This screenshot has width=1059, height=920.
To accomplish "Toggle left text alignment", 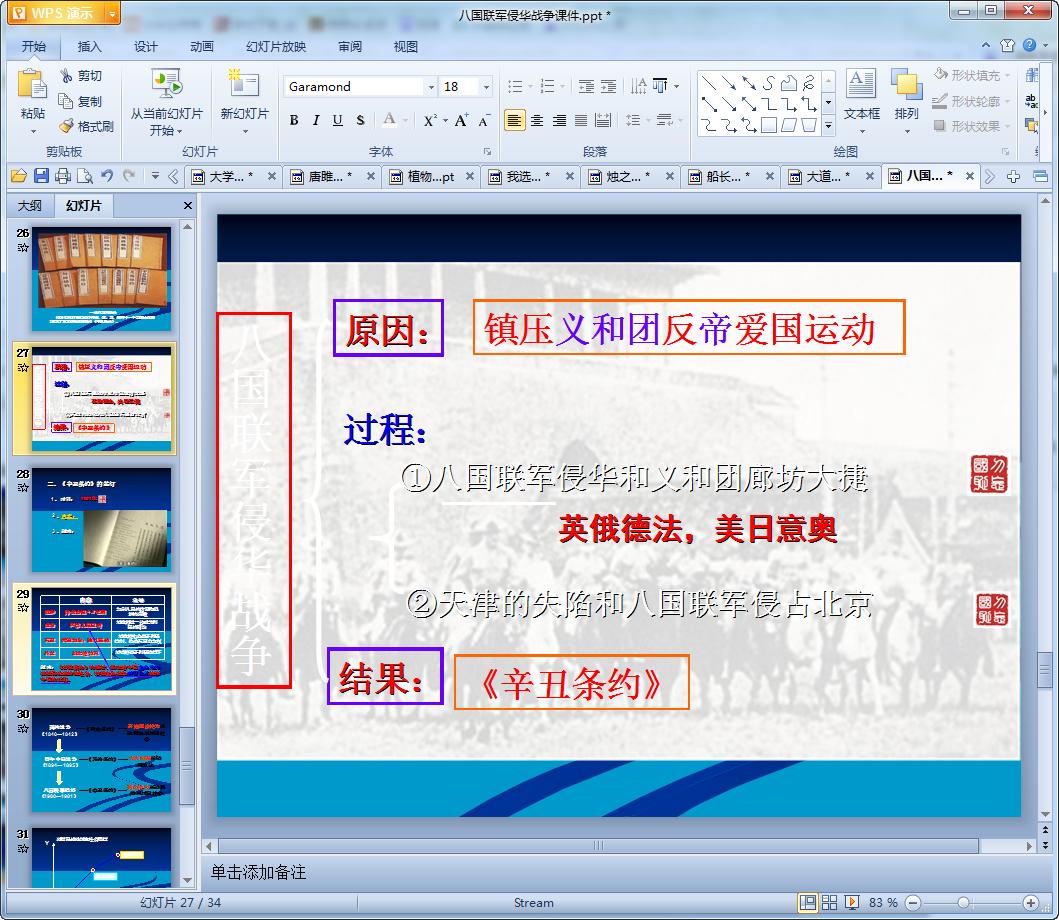I will [515, 121].
